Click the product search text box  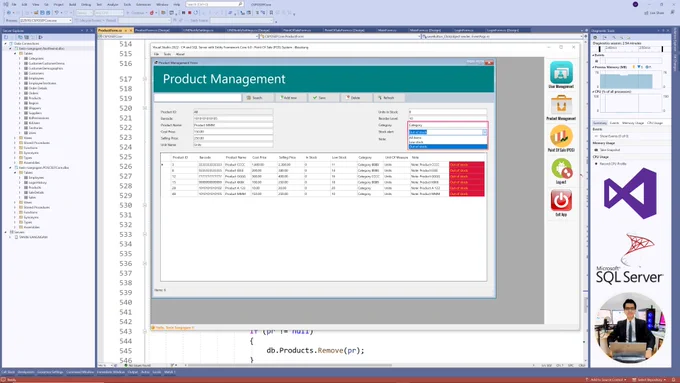(198, 98)
